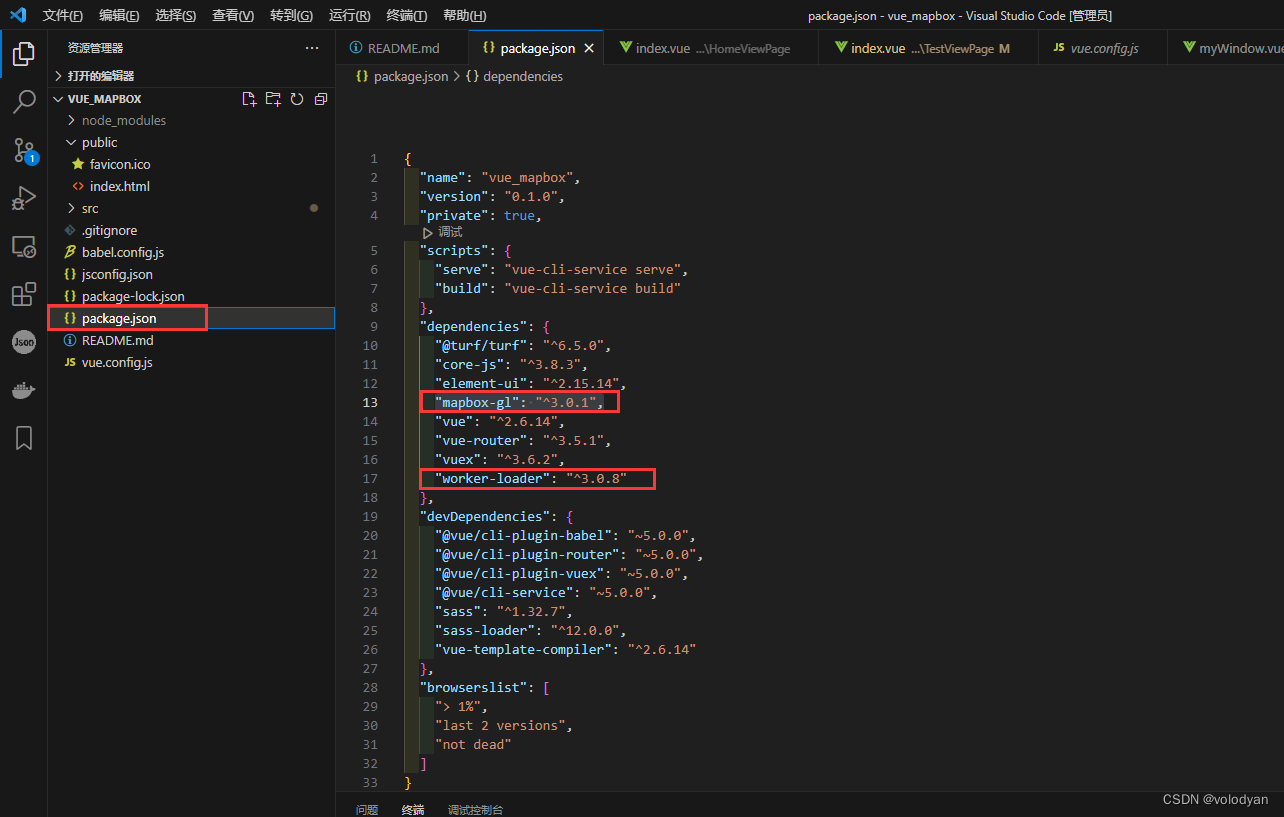Refresh the VUE_MAPBOX explorer

(x=297, y=98)
